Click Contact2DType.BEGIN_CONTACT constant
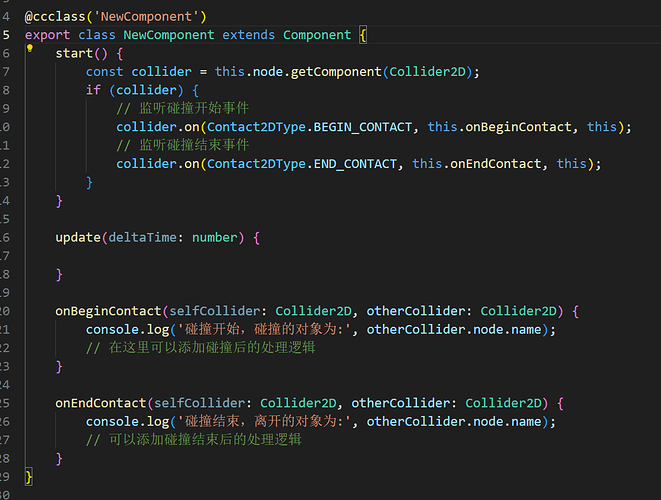This screenshot has width=661, height=500. coord(309,127)
